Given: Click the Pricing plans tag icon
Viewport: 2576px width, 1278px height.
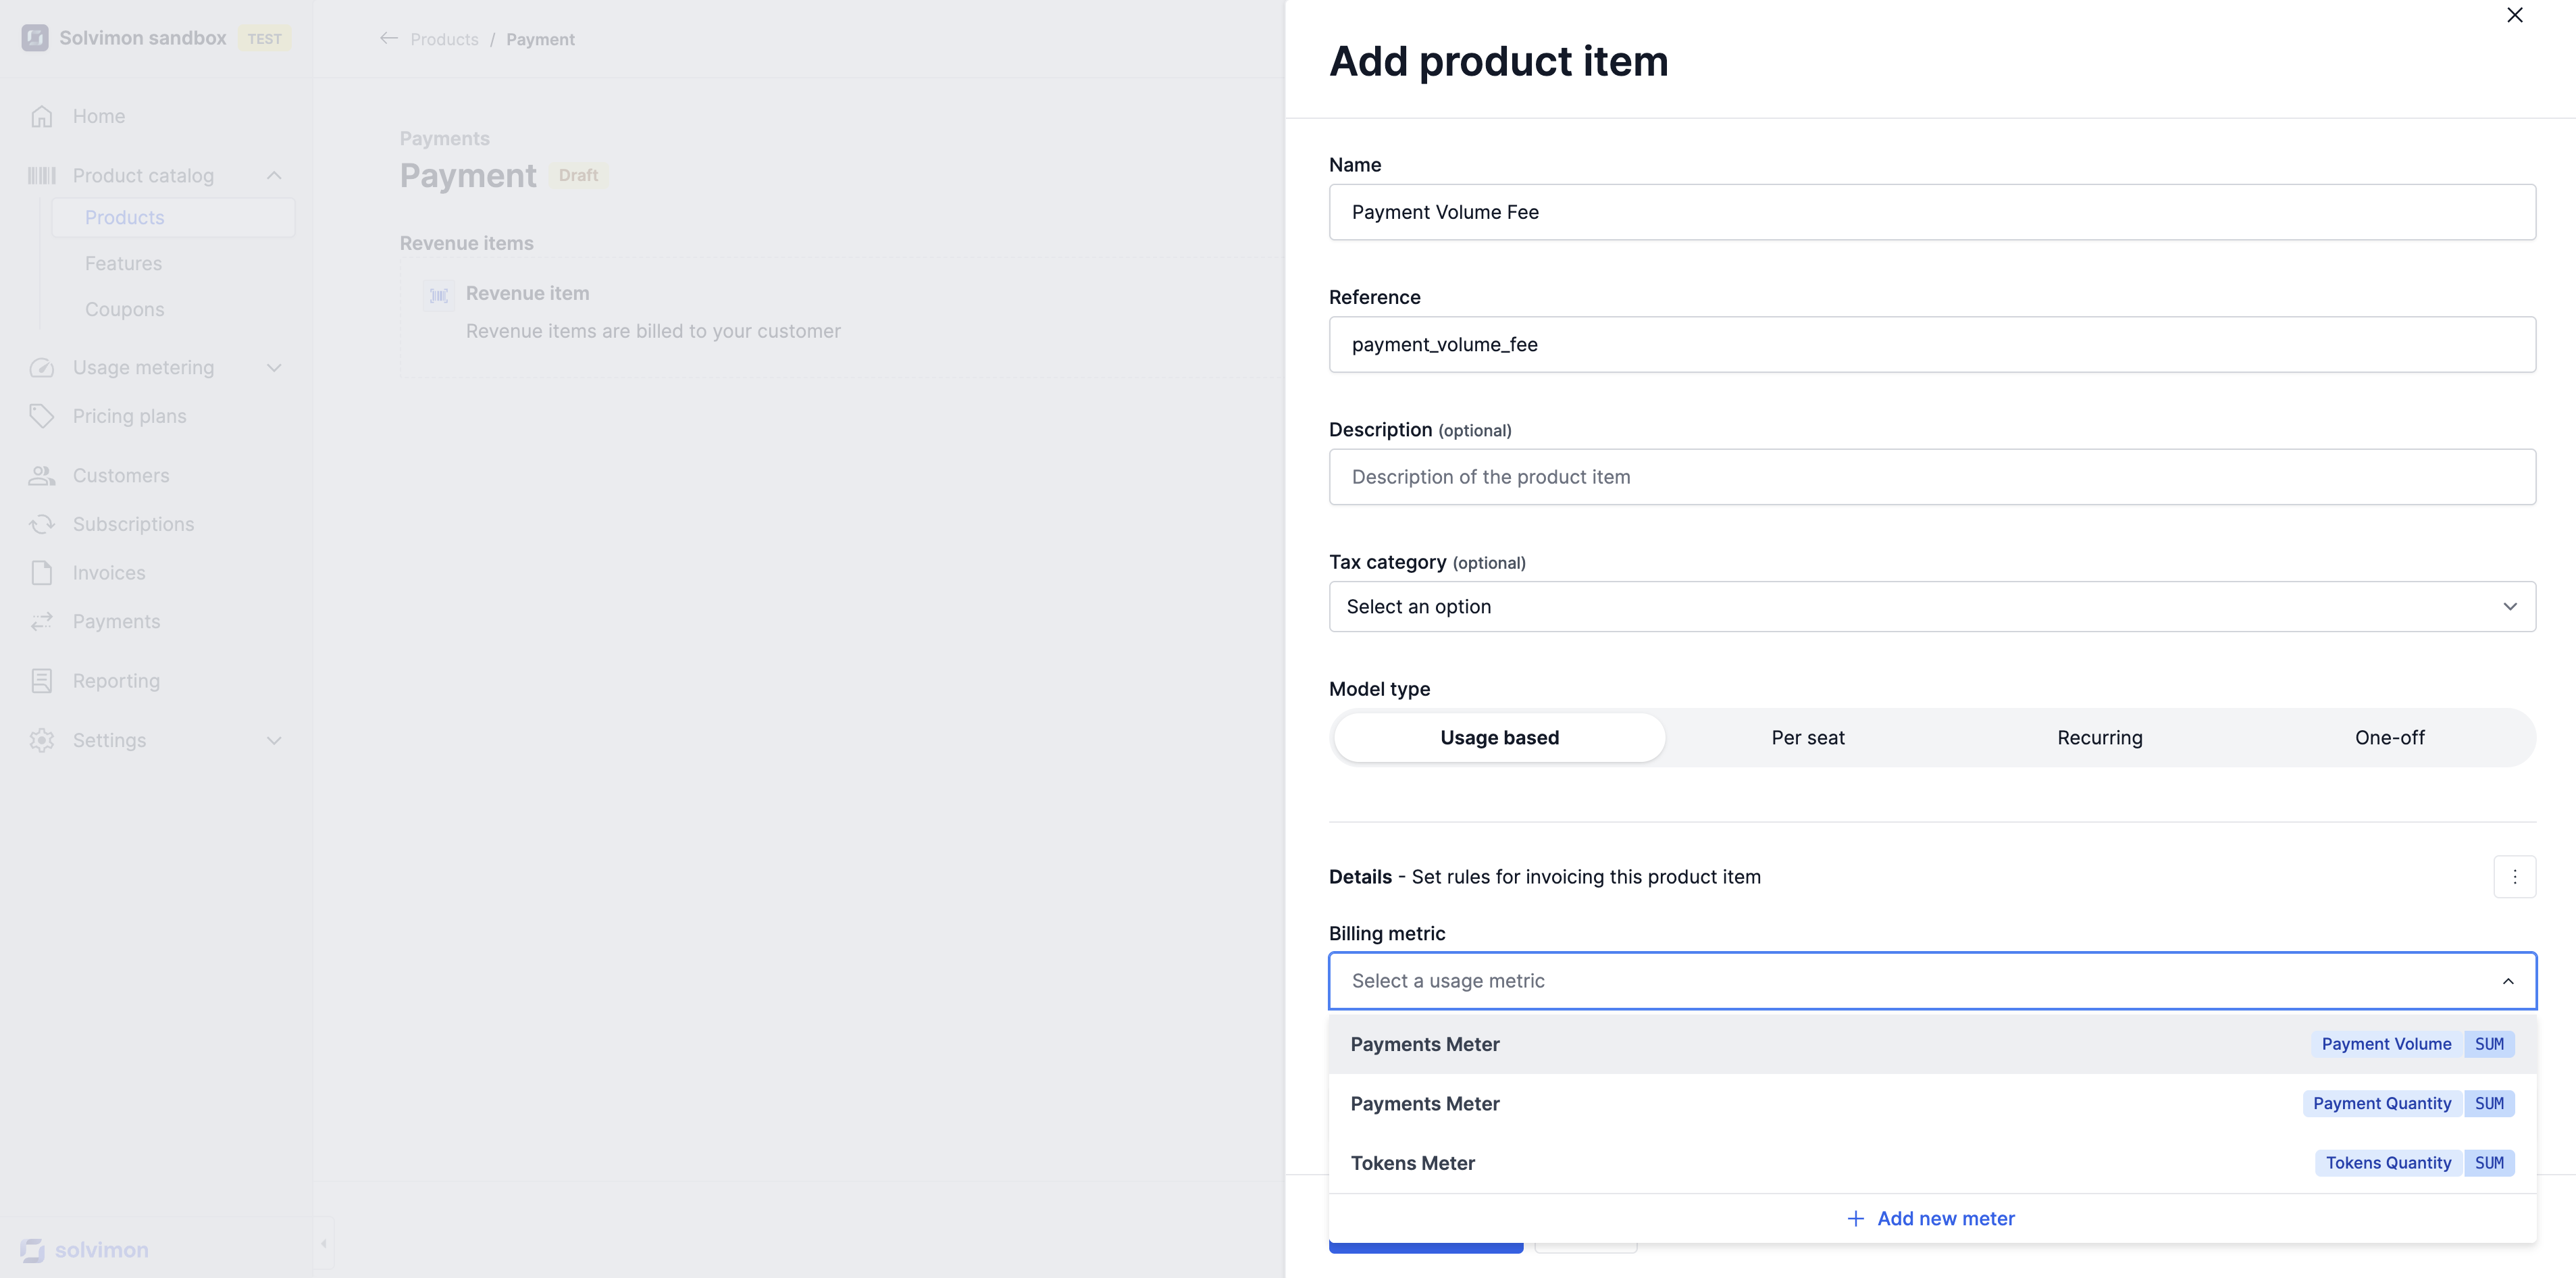Looking at the screenshot, I should coord(41,416).
